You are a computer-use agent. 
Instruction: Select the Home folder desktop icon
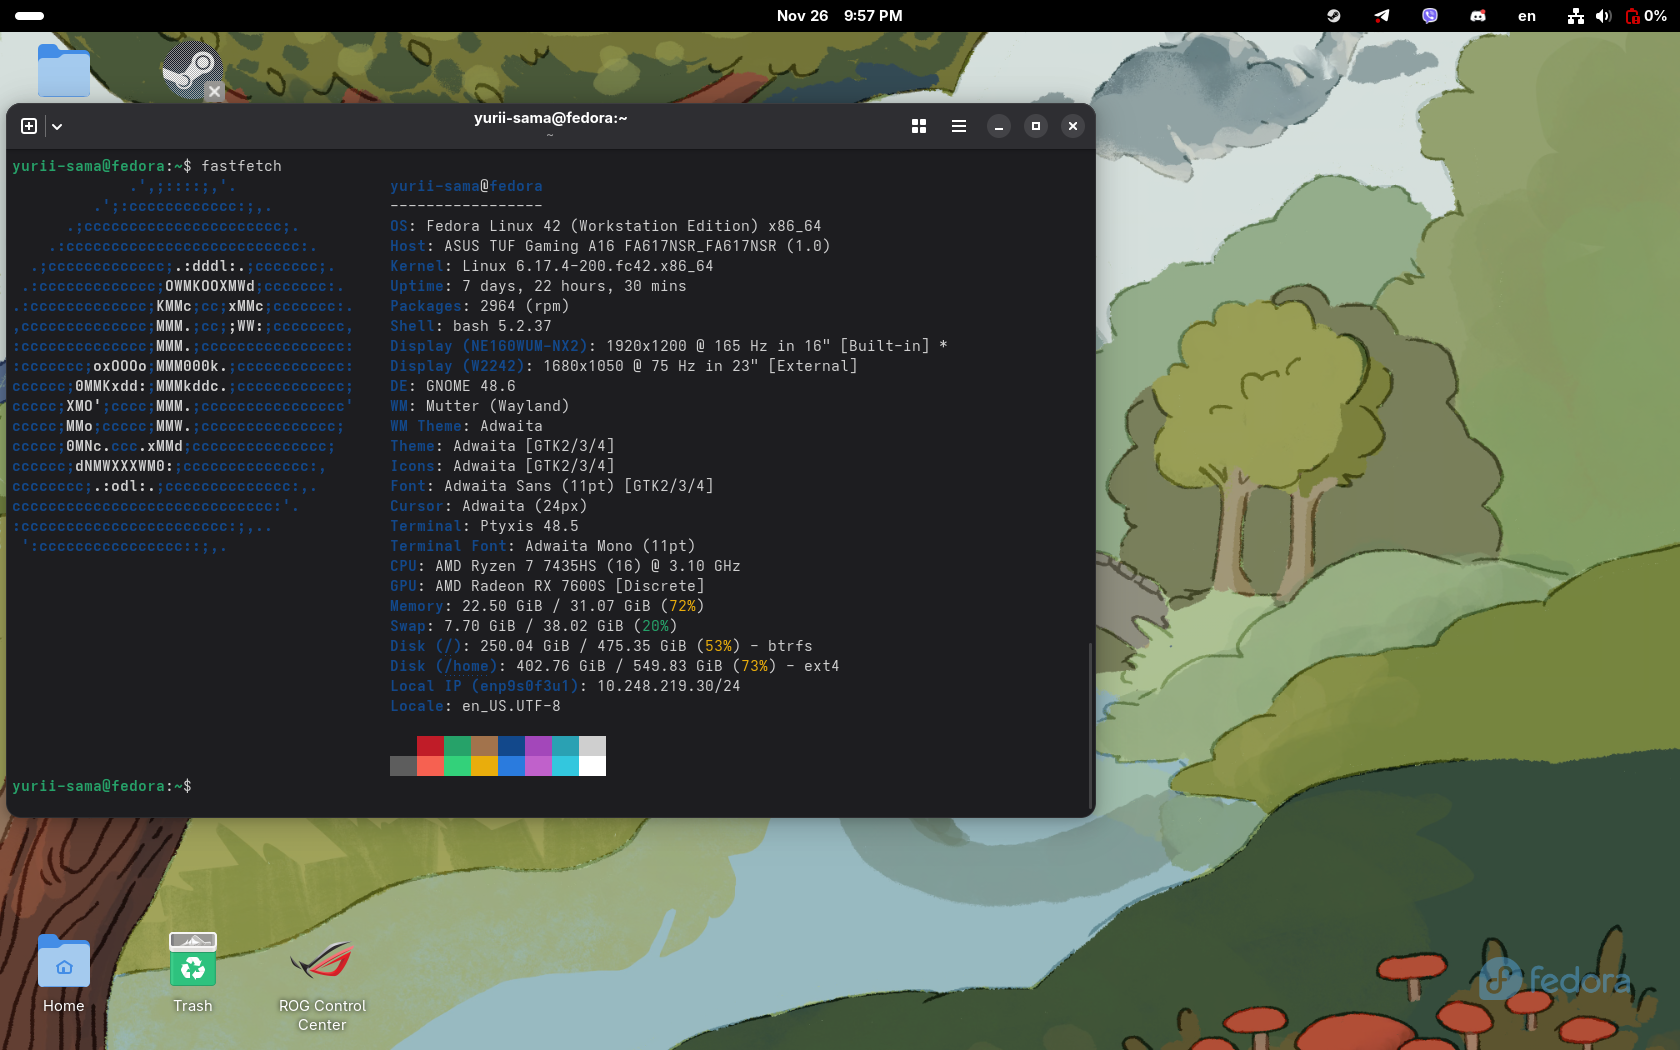click(64, 974)
